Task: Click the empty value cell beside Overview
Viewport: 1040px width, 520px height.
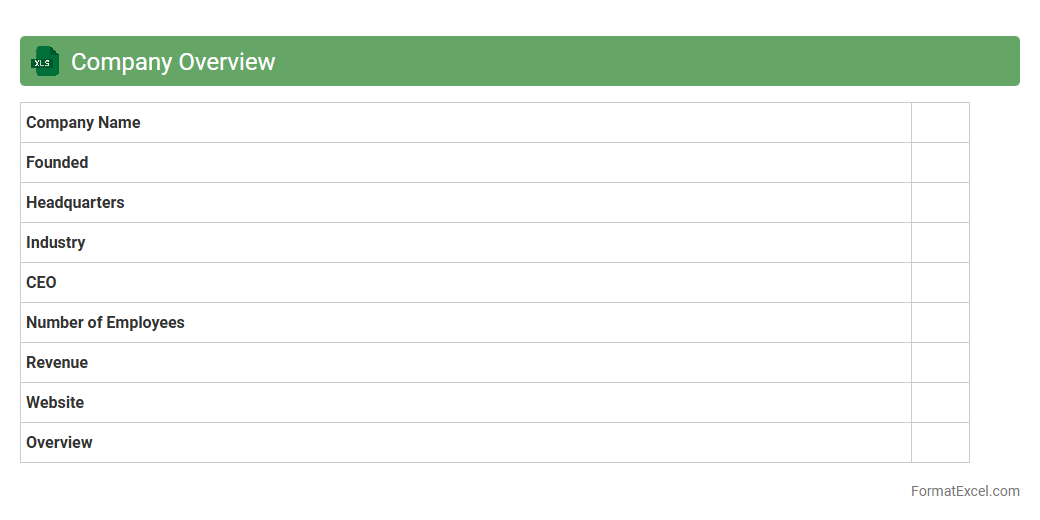Action: coord(940,443)
